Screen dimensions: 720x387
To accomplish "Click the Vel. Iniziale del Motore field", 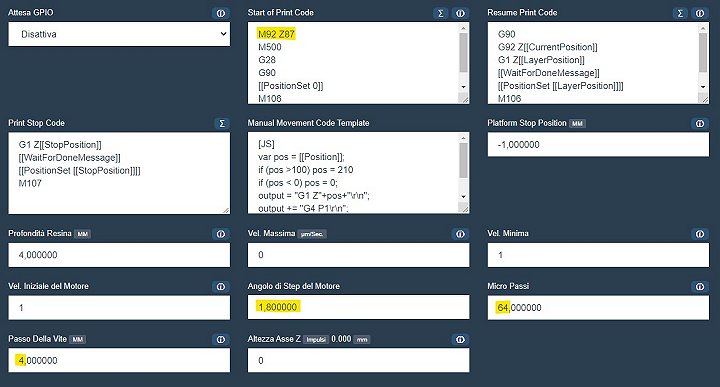I will tap(119, 308).
